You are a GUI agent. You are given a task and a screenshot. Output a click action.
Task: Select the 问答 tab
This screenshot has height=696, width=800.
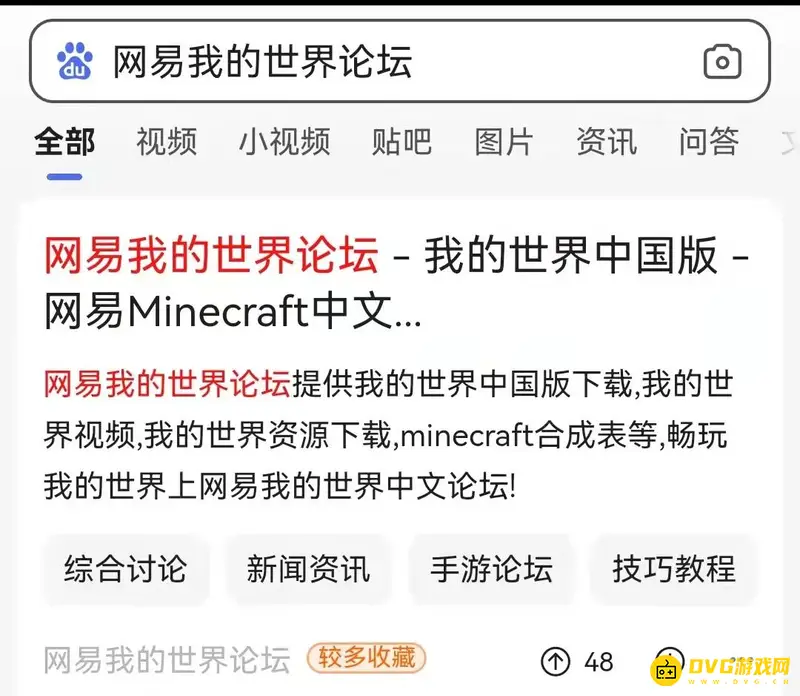click(x=709, y=141)
